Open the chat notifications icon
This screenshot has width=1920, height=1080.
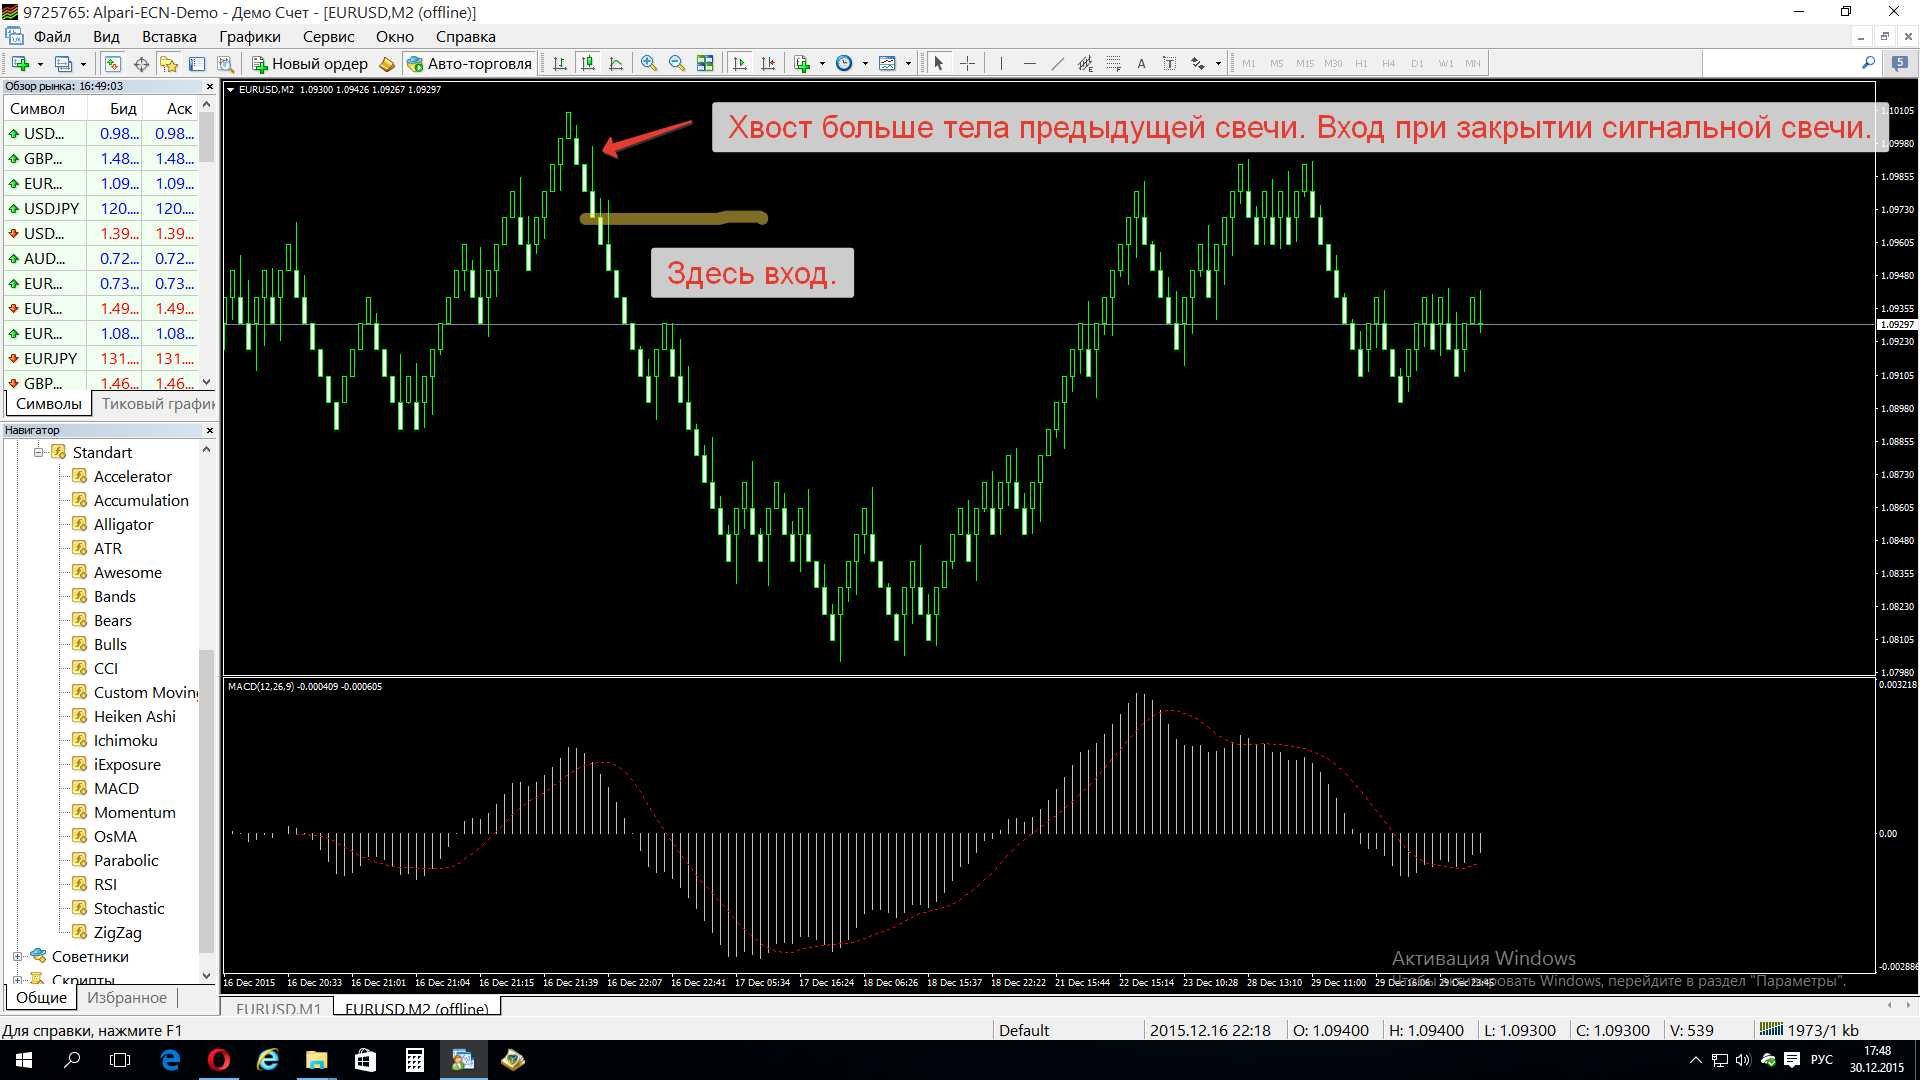[x=1899, y=63]
